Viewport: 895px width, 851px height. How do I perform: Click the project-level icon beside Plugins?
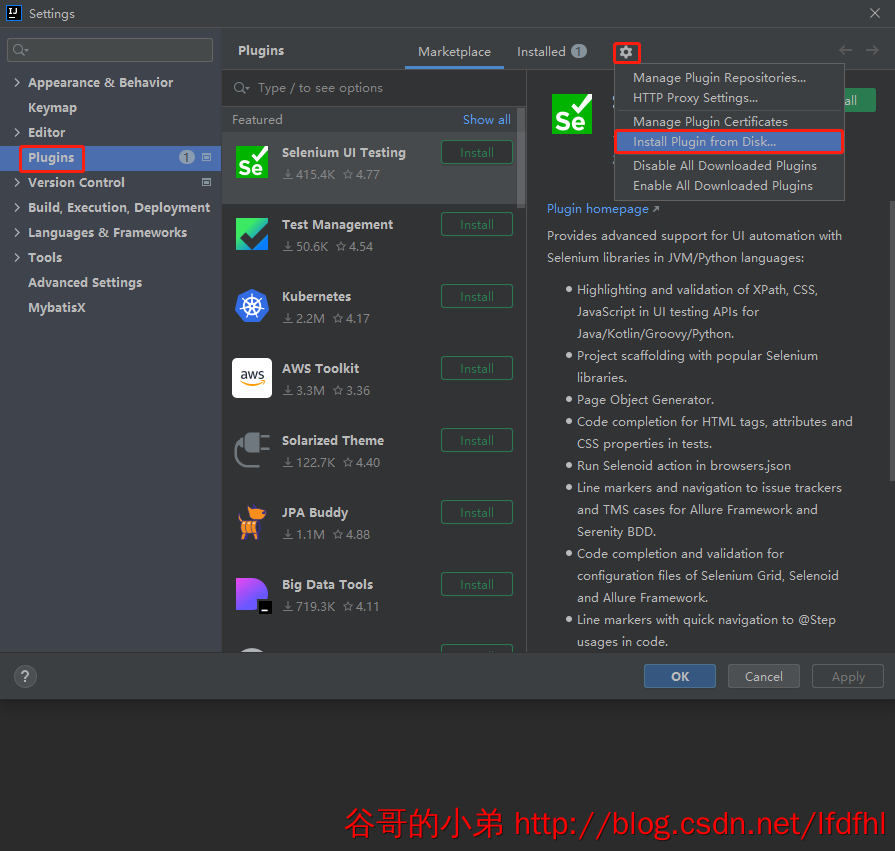coord(207,157)
